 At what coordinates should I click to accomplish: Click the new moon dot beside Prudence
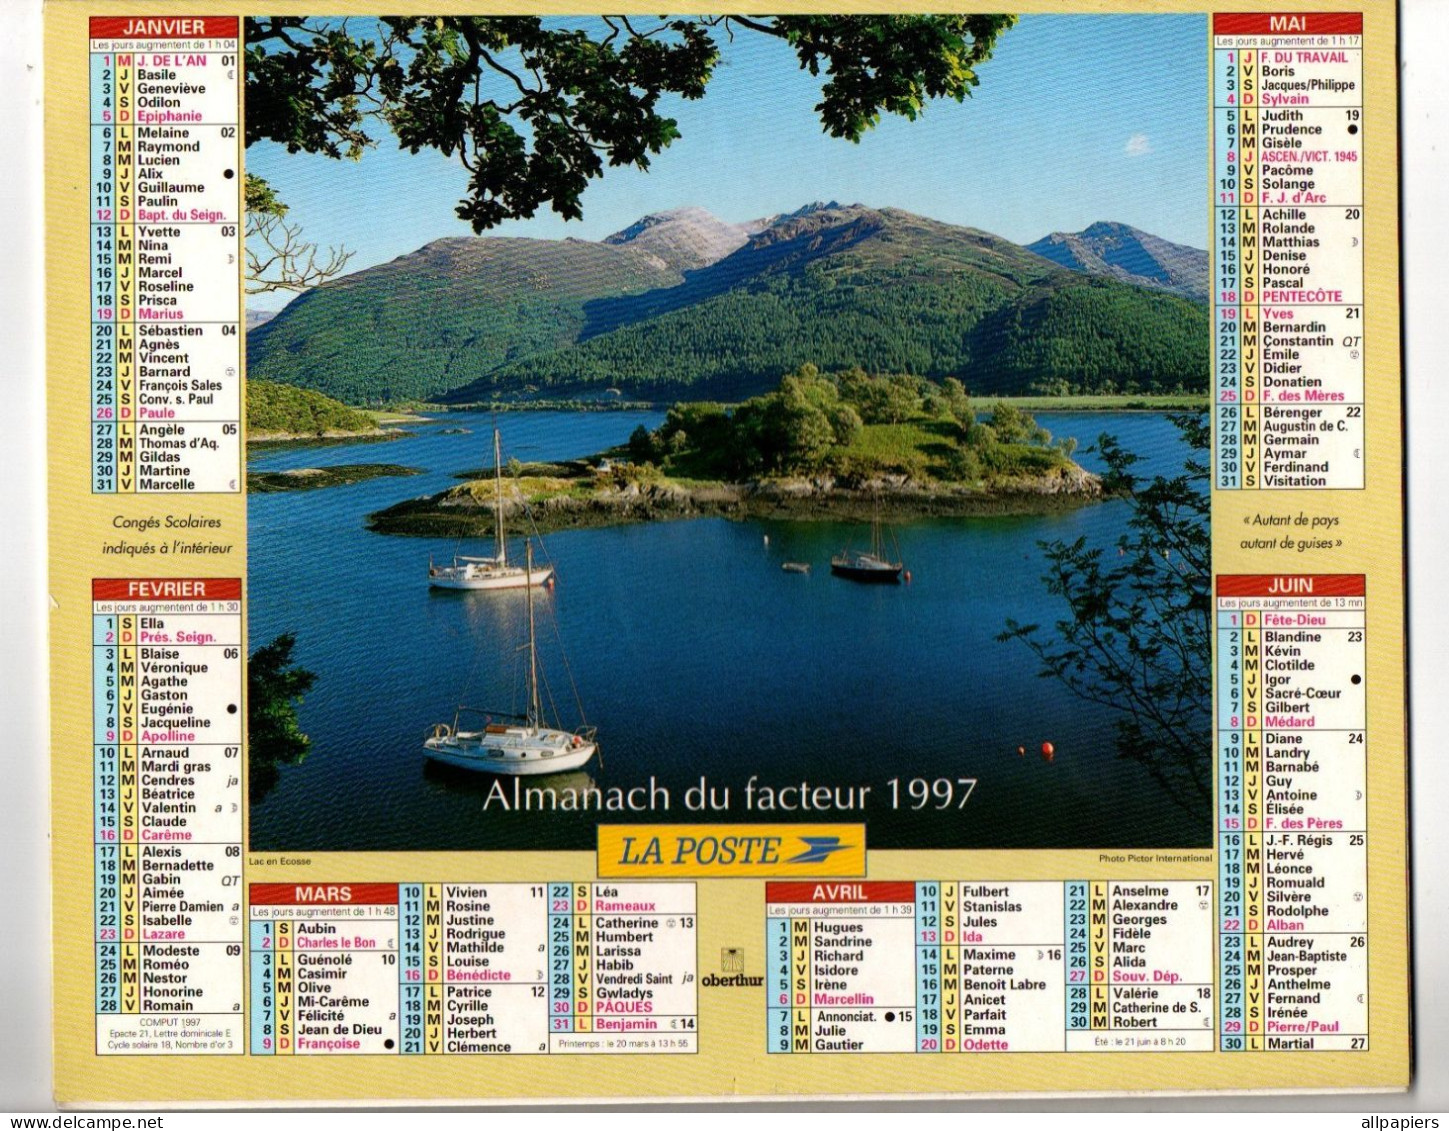tap(1352, 129)
